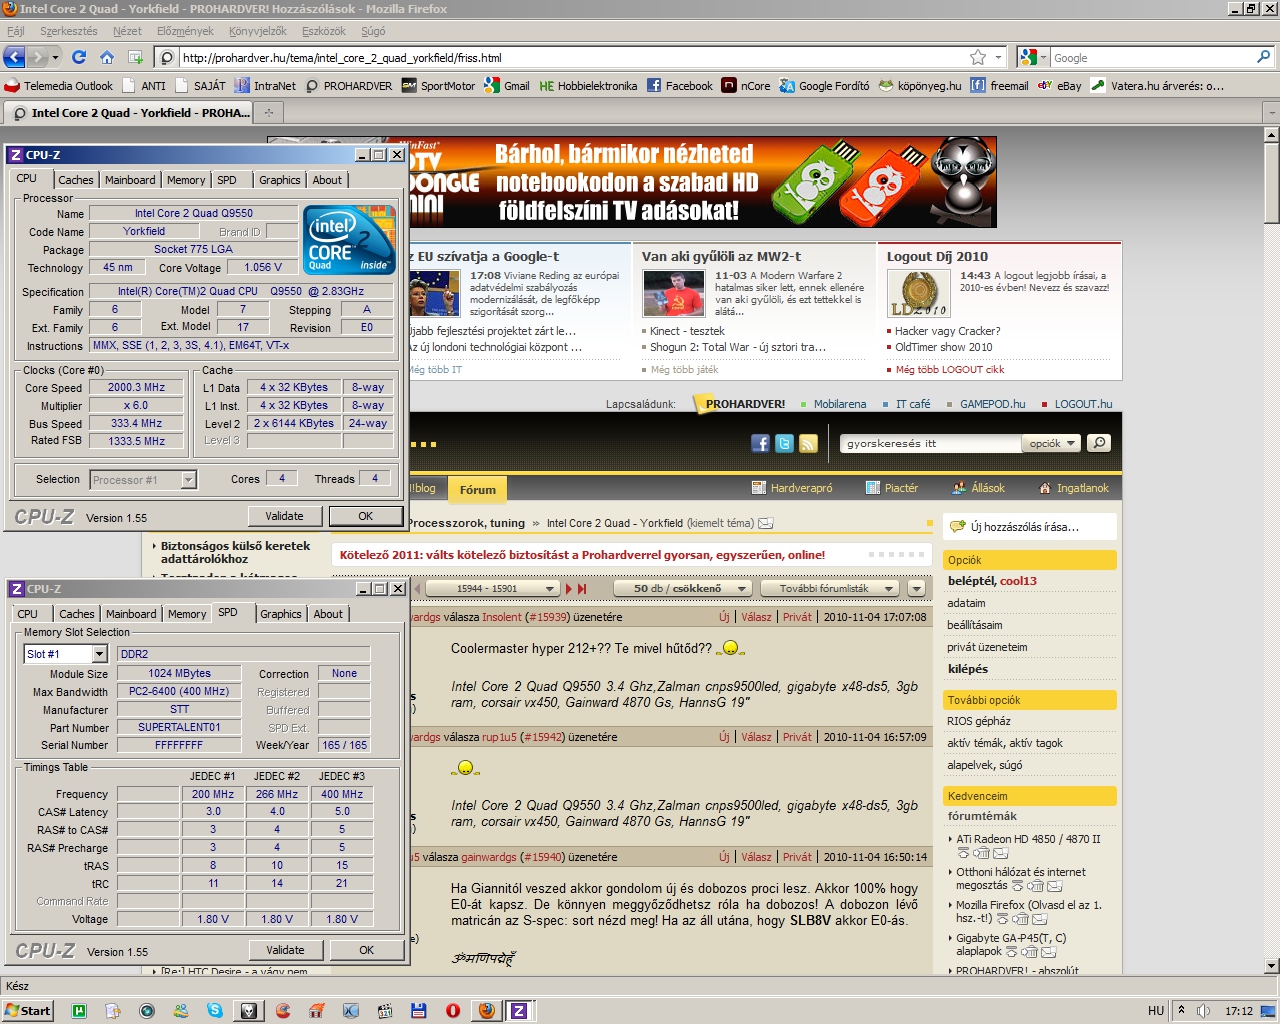Screen dimensions: 1280x1024
Task: Expand Slot #1 dropdown in SPD window
Action: (x=99, y=654)
